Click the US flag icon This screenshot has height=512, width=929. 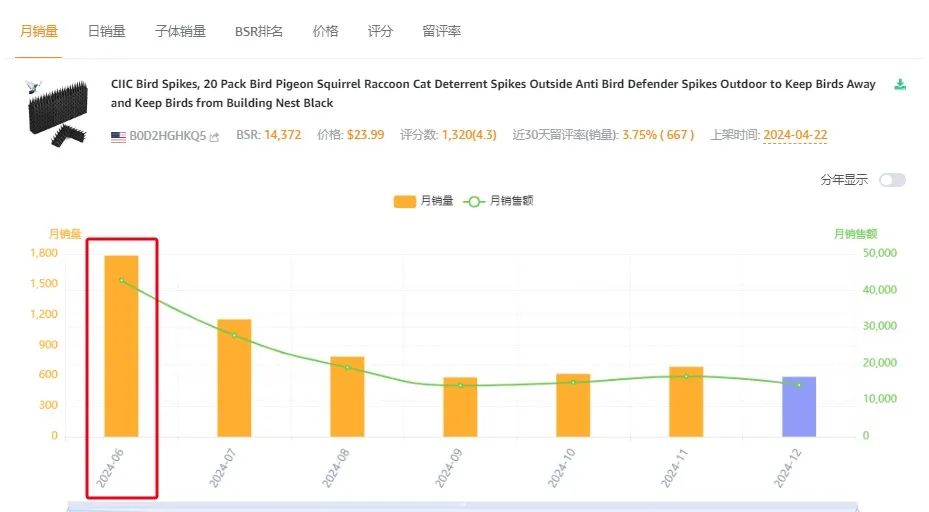pos(118,136)
